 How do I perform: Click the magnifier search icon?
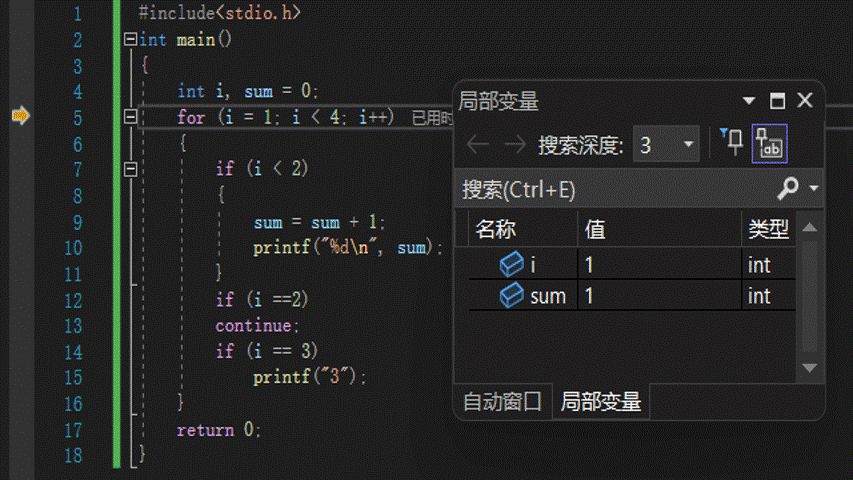click(788, 188)
